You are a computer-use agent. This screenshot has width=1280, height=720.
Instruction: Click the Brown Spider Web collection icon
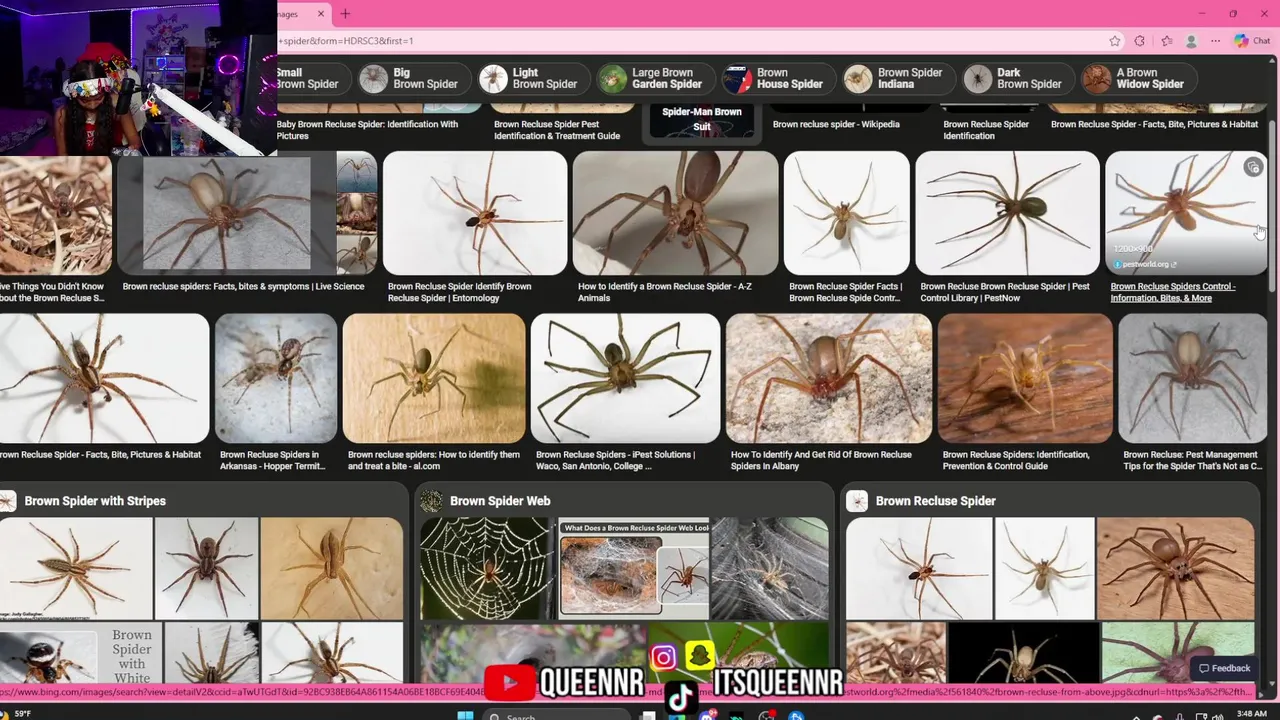432,501
